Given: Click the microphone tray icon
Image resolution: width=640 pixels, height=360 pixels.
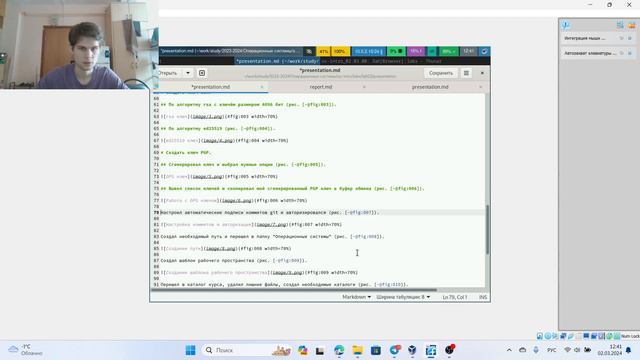Looking at the screenshot, I should pyautogui.click(x=536, y=350).
